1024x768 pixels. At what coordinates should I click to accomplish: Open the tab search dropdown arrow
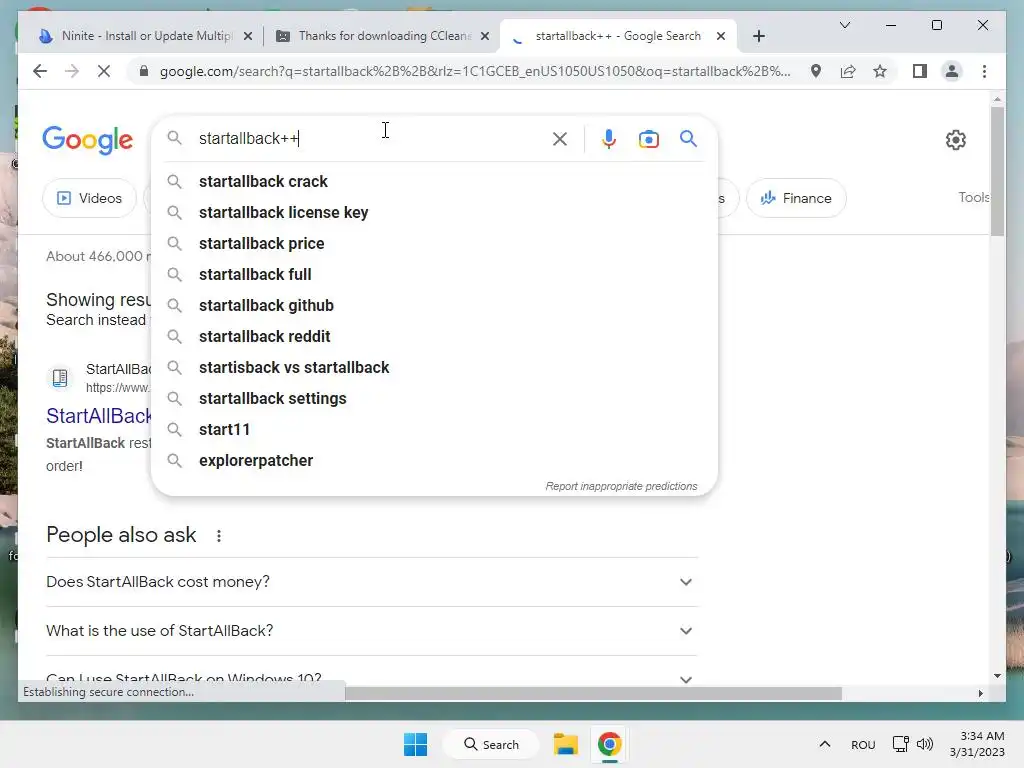click(844, 25)
